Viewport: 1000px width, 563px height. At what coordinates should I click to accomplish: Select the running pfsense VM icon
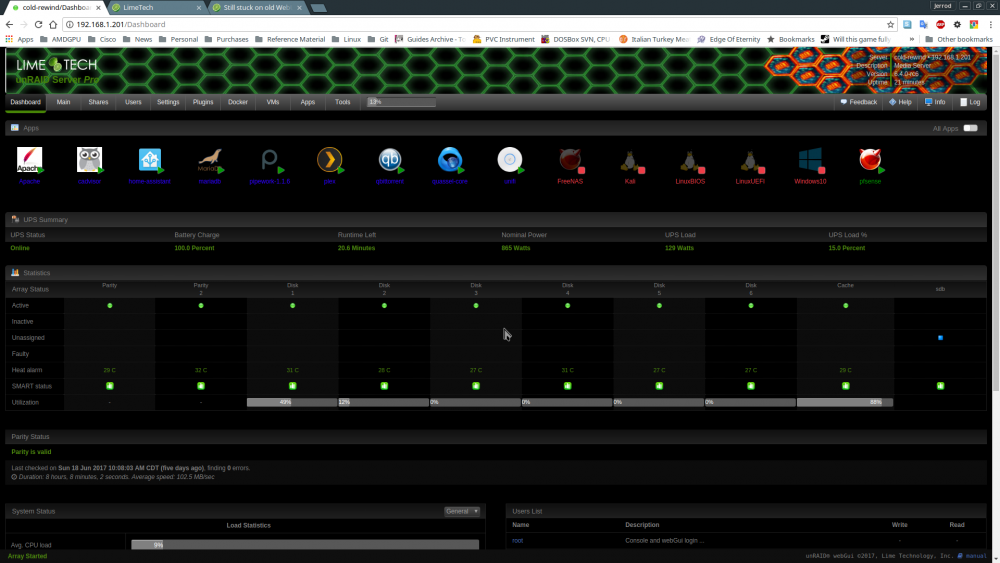click(870, 159)
